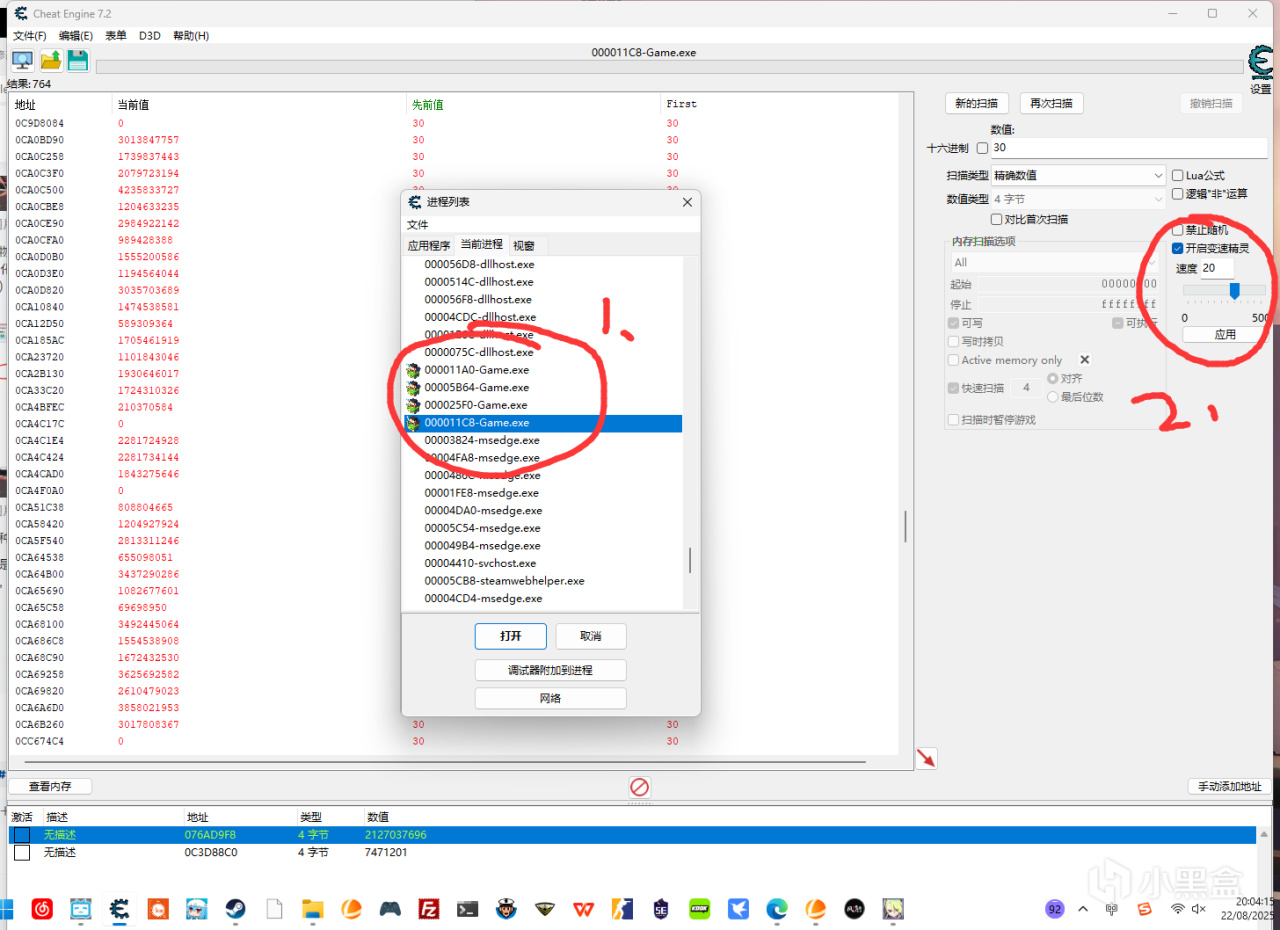Switch to the 应用程序 tab in process list
Viewport: 1280px width, 930px height.
(x=429, y=245)
